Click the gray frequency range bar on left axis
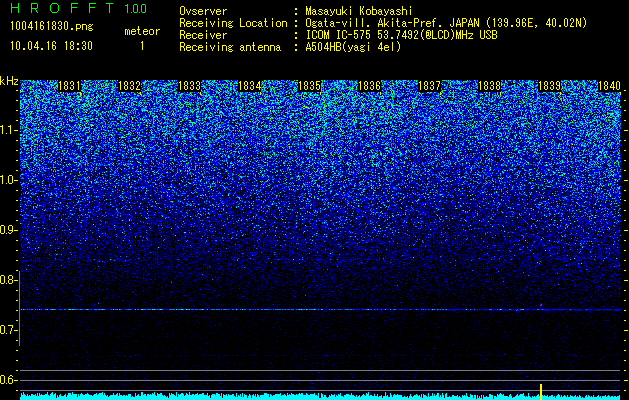This screenshot has height=400, width=629. 19,308
